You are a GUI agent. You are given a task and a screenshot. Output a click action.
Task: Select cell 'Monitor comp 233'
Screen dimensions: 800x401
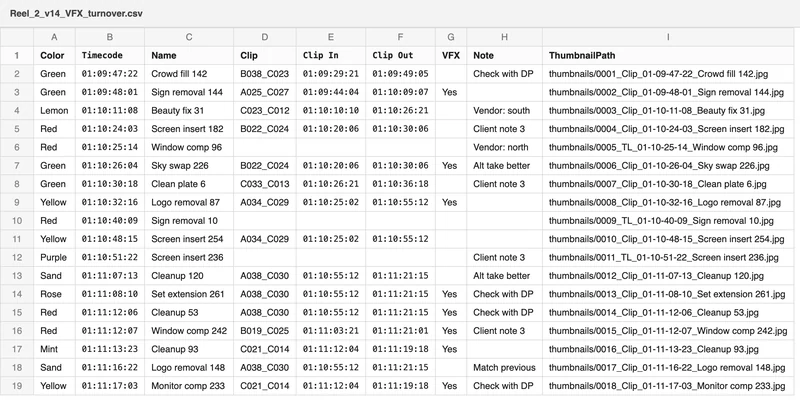point(189,386)
